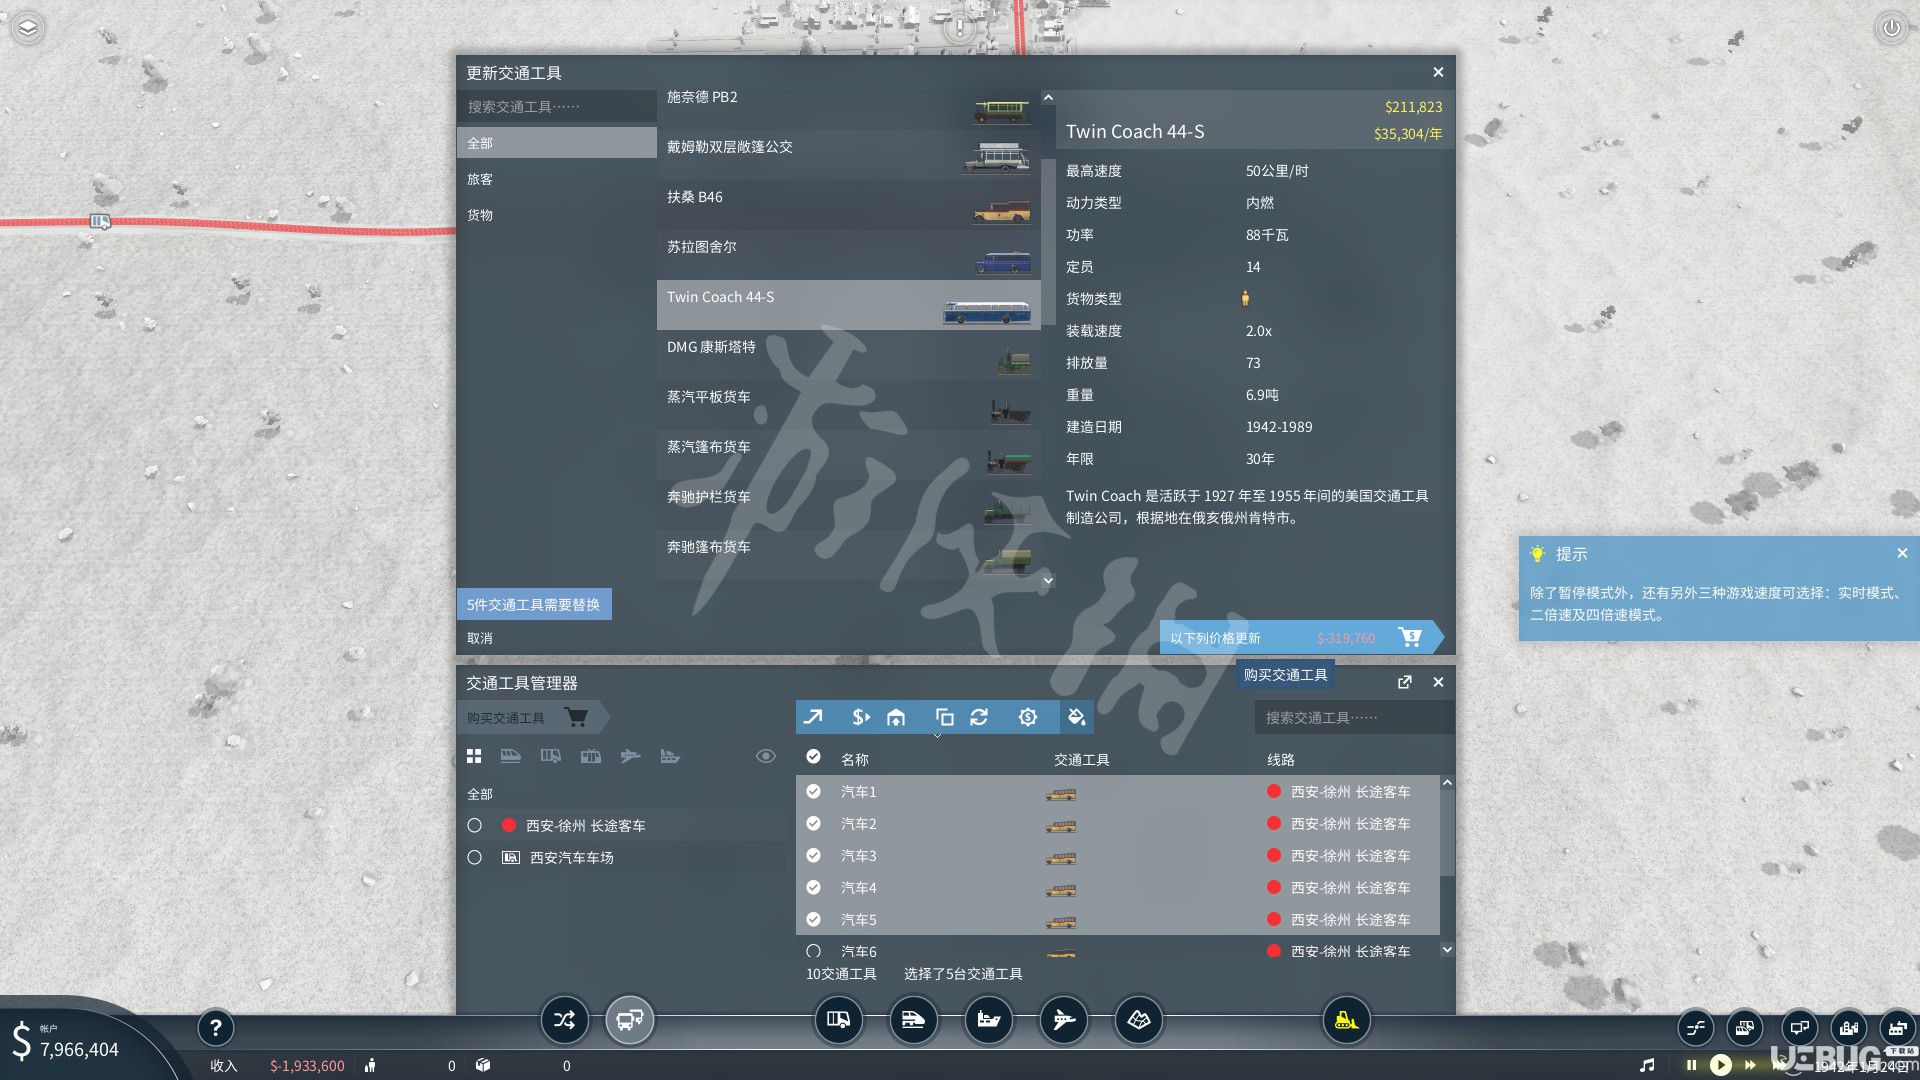The width and height of the screenshot is (1920, 1080).
Task: Click the duplicate vehicles icon
Action: [x=944, y=717]
